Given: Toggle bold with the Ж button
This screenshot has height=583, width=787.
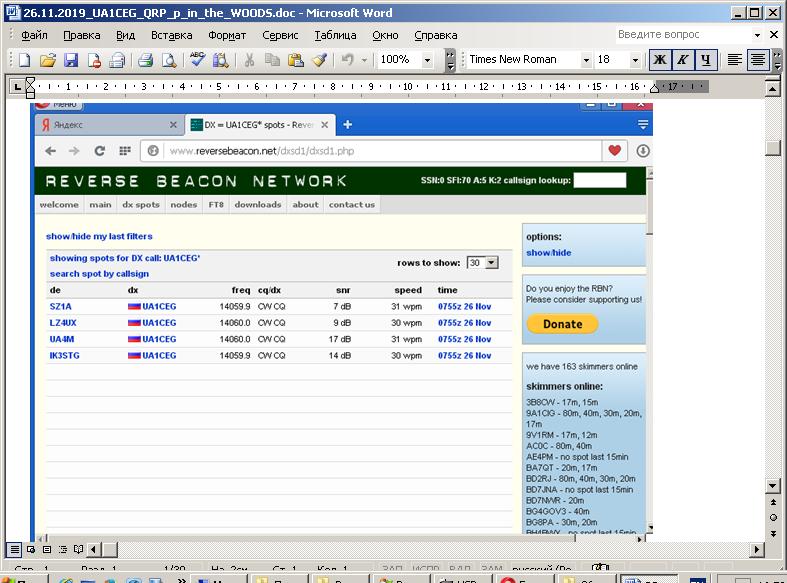Looking at the screenshot, I should 659,60.
